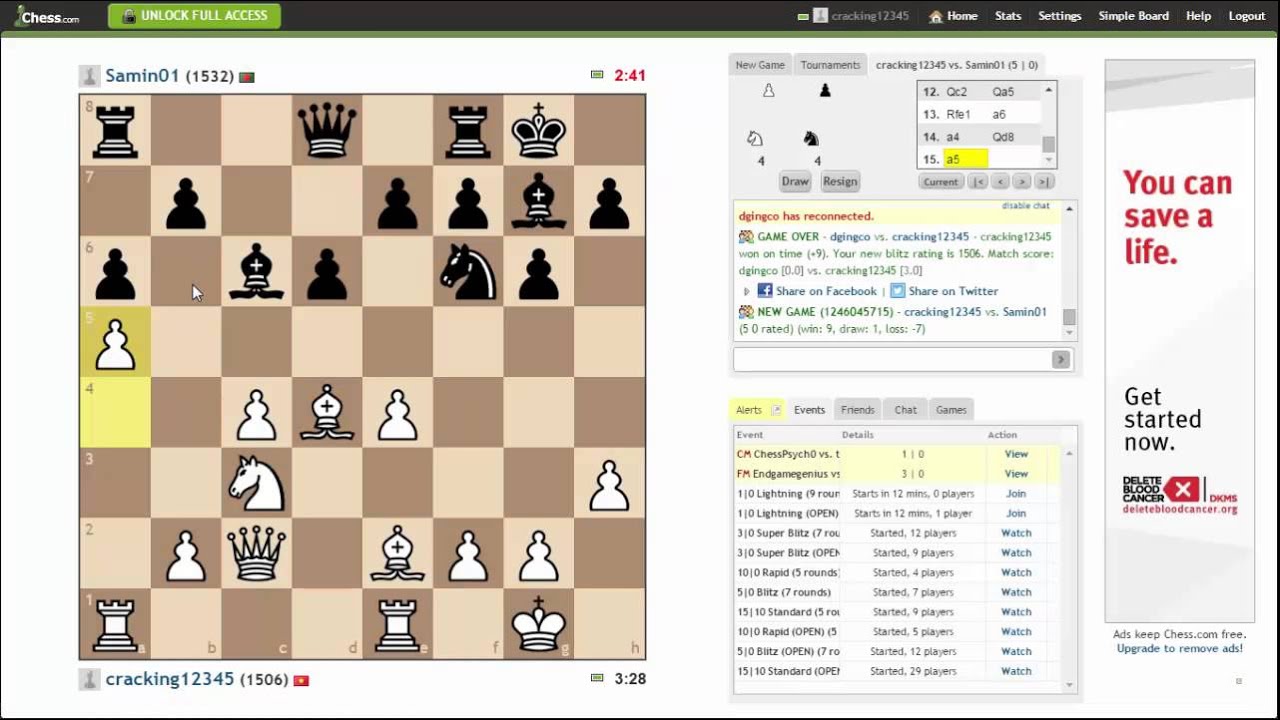Step forward one move
This screenshot has height=720, width=1280.
(1022, 182)
